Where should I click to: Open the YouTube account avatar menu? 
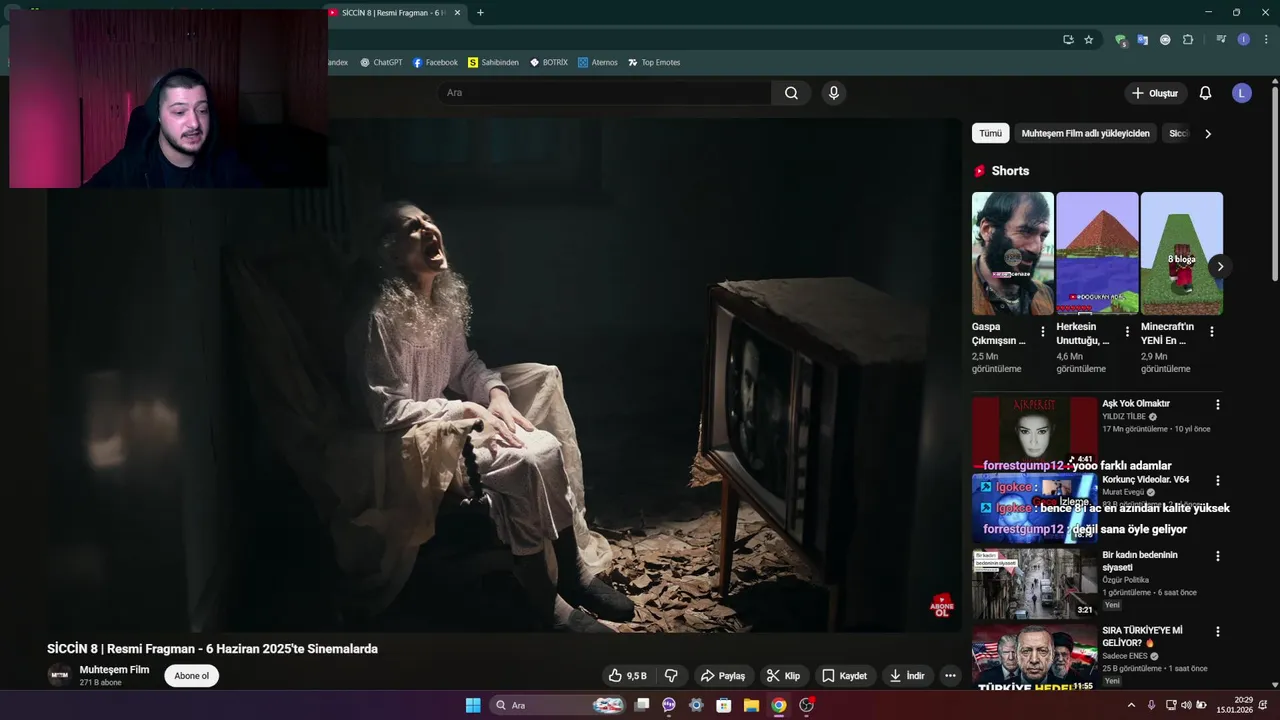coord(1242,93)
